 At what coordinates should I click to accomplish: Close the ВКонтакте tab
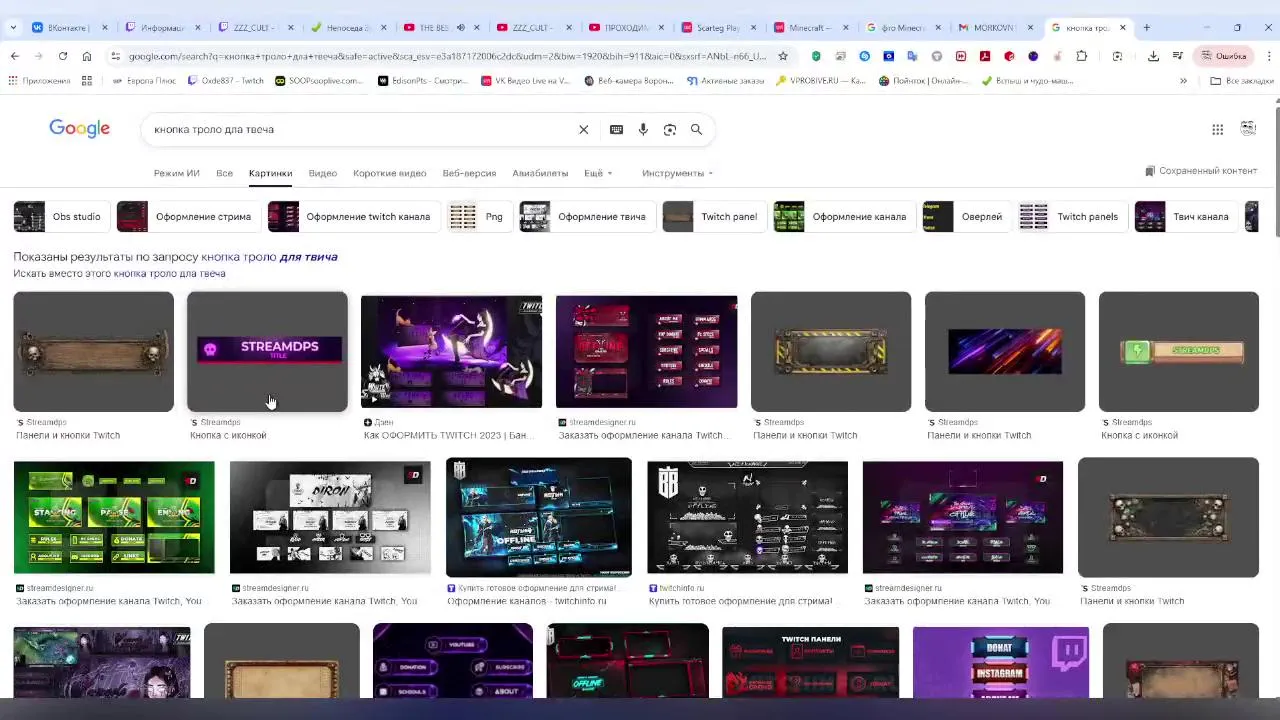pyautogui.click(x=104, y=27)
